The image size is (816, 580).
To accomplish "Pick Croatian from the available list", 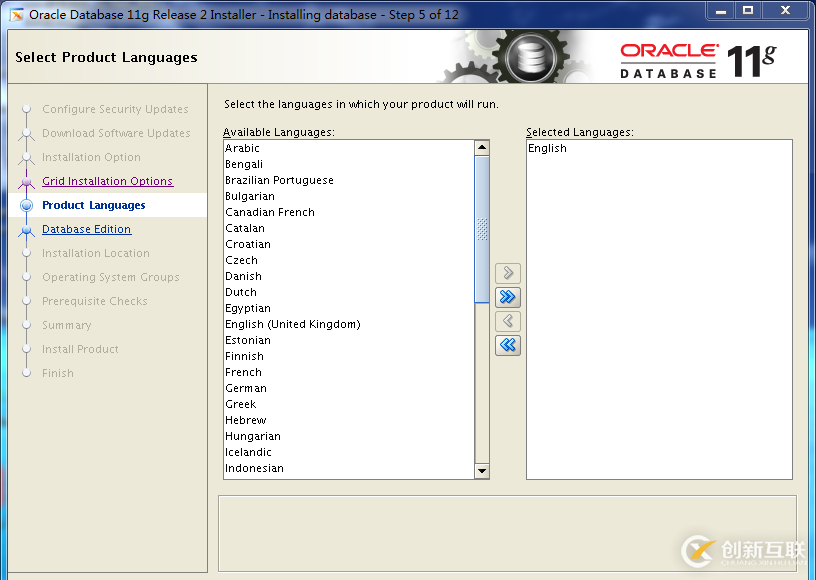I will click(x=349, y=244).
